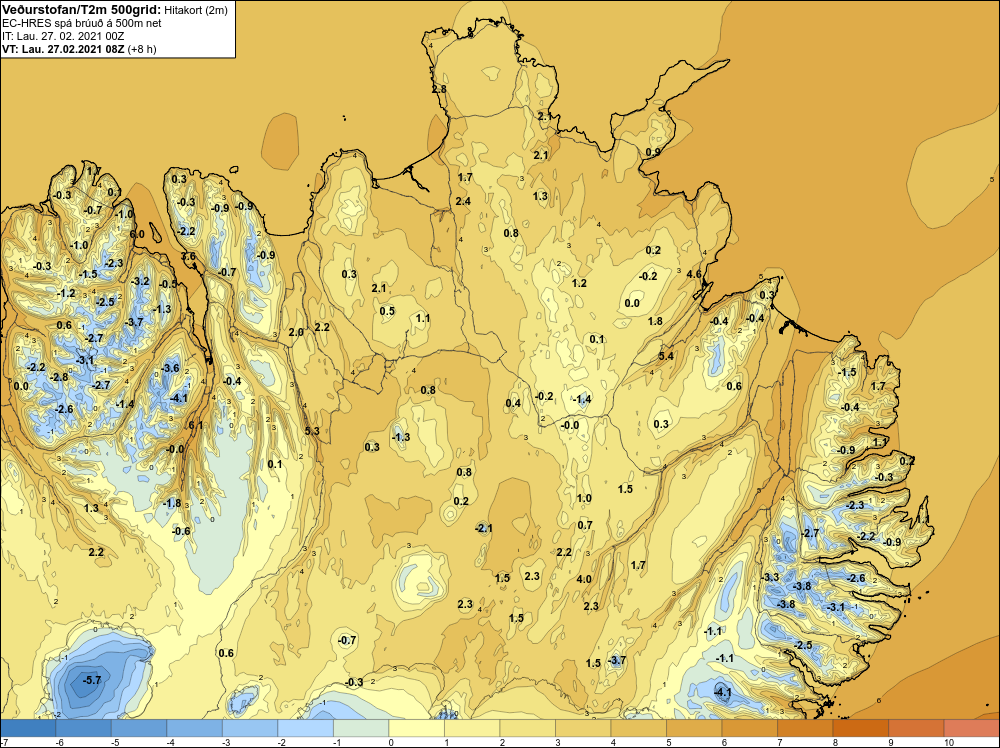This screenshot has width=1000, height=748.
Task: Click the temperature value '-5.7' on the map
Action: pyautogui.click(x=92, y=680)
